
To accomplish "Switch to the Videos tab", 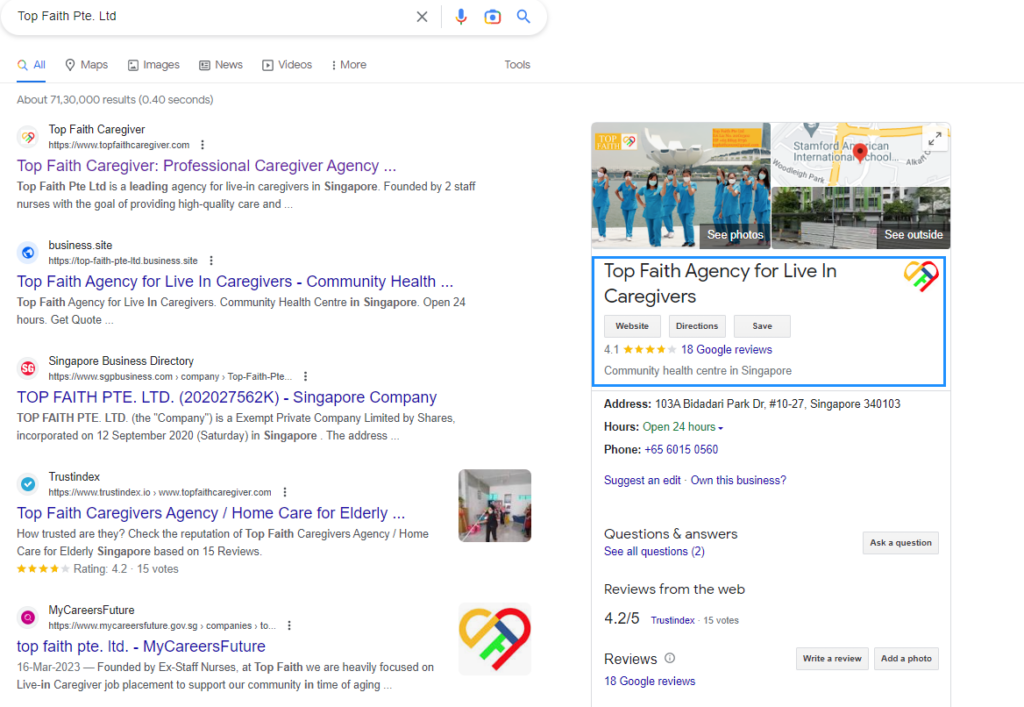I will coord(287,65).
